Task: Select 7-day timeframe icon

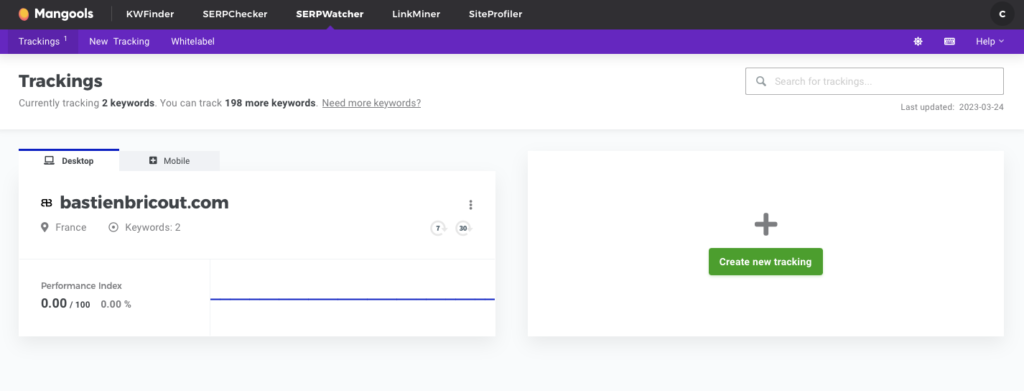Action: coord(438,228)
